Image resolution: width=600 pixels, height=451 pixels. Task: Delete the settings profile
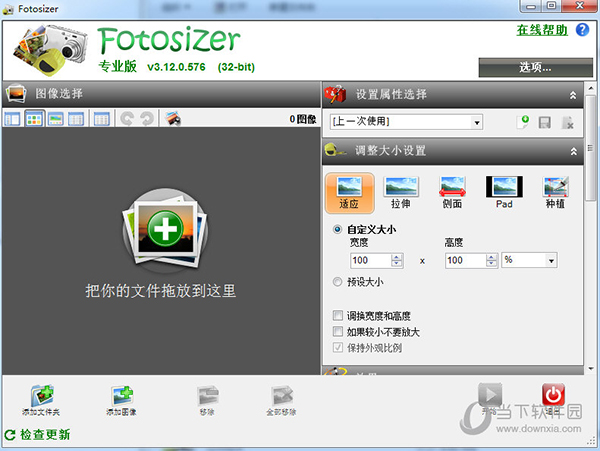(x=567, y=122)
